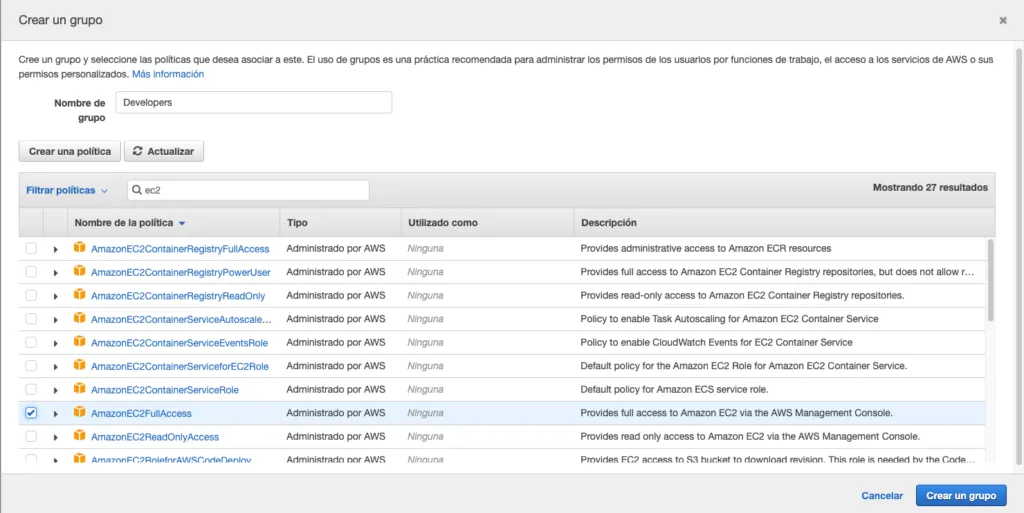Screen dimensions: 1024x513
Task: Expand AmazonEC2ContainerServiceEventsRole policy details
Action: pyautogui.click(x=56, y=343)
